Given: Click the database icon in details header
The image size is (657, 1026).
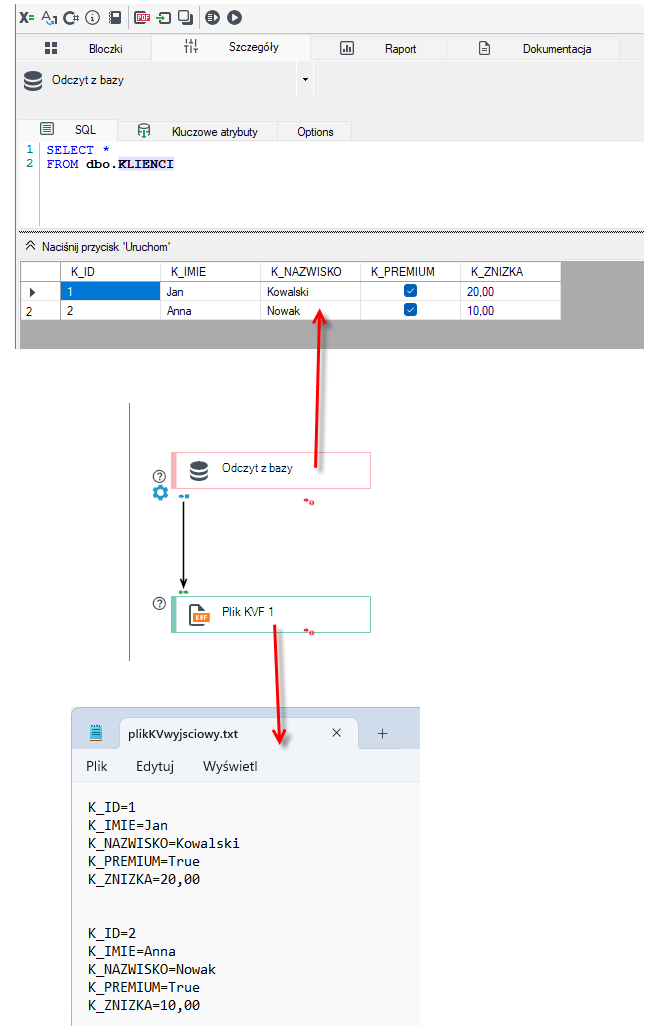Looking at the screenshot, I should pyautogui.click(x=33, y=80).
